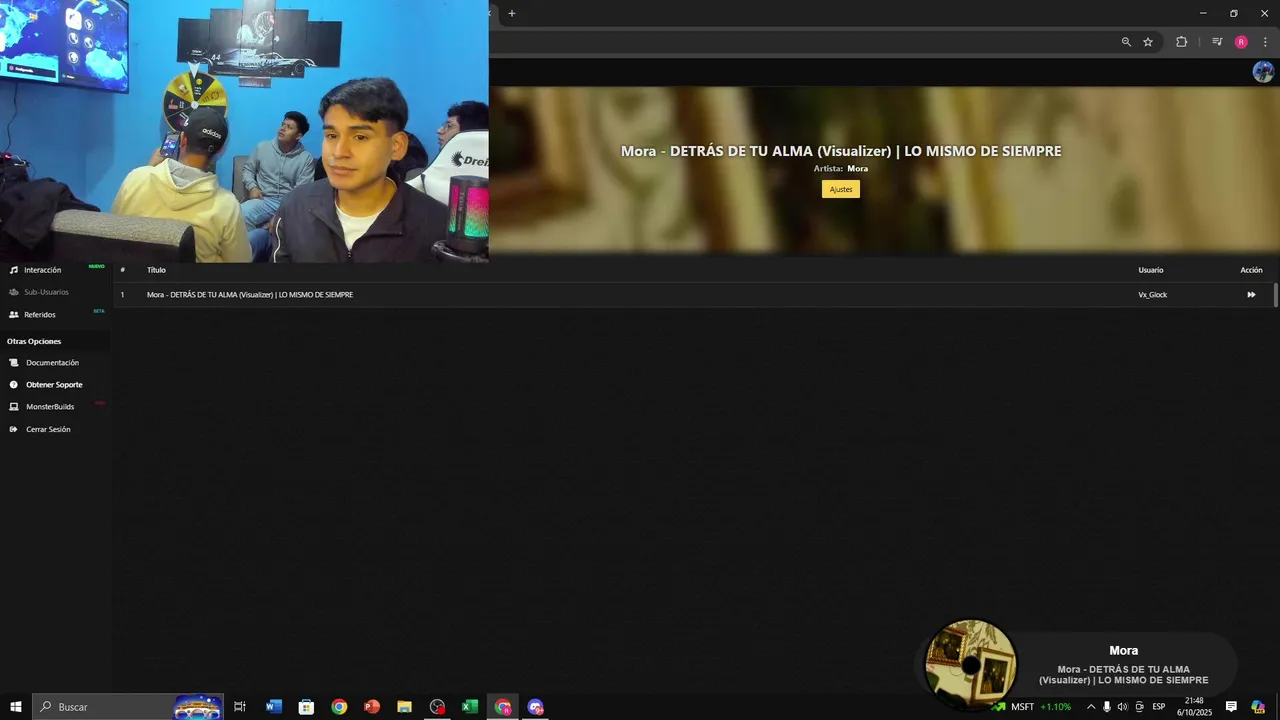Open the Copilot icon in the taskbar
Screen dimensions: 1280x720
(x=1258, y=707)
